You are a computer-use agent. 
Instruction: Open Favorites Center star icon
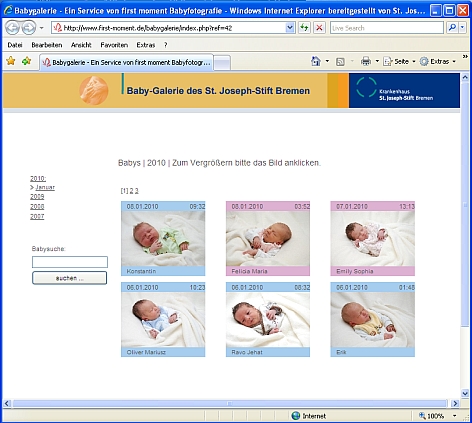point(11,61)
